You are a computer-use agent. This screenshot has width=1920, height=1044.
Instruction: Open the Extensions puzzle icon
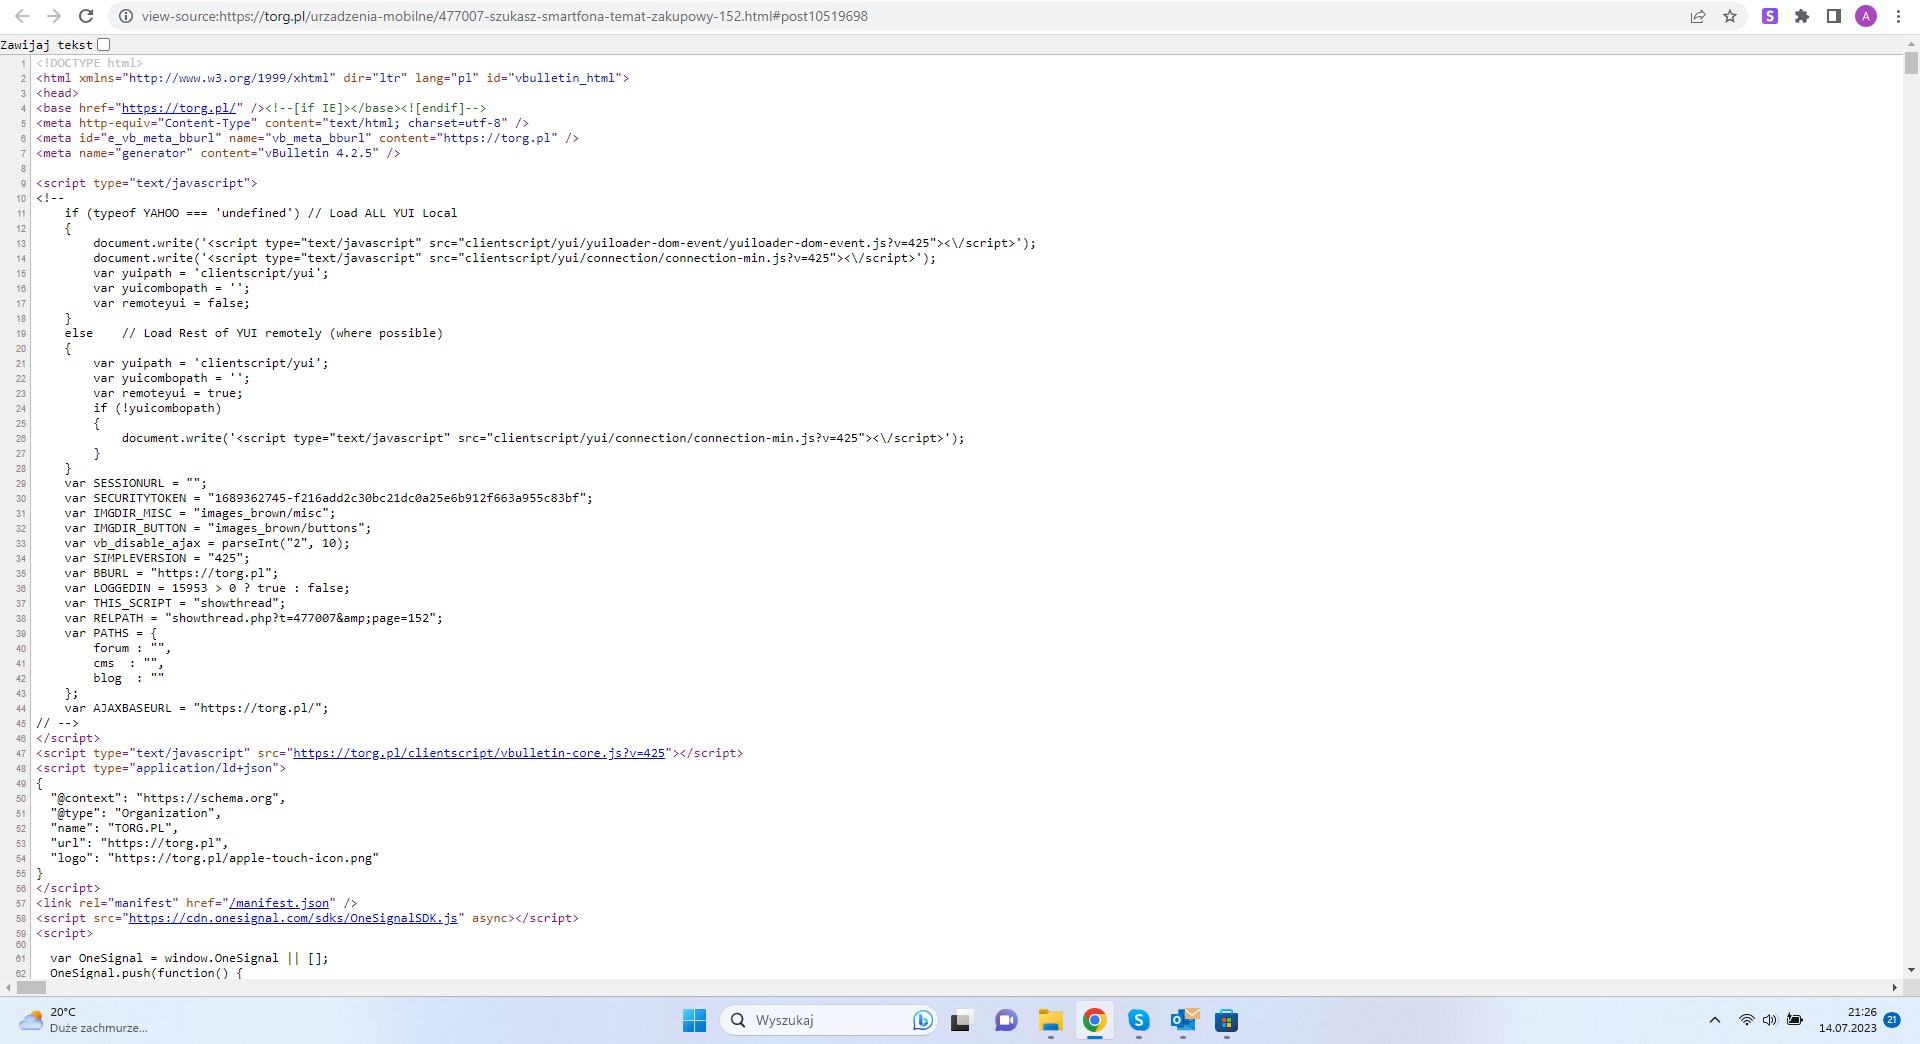tap(1802, 16)
